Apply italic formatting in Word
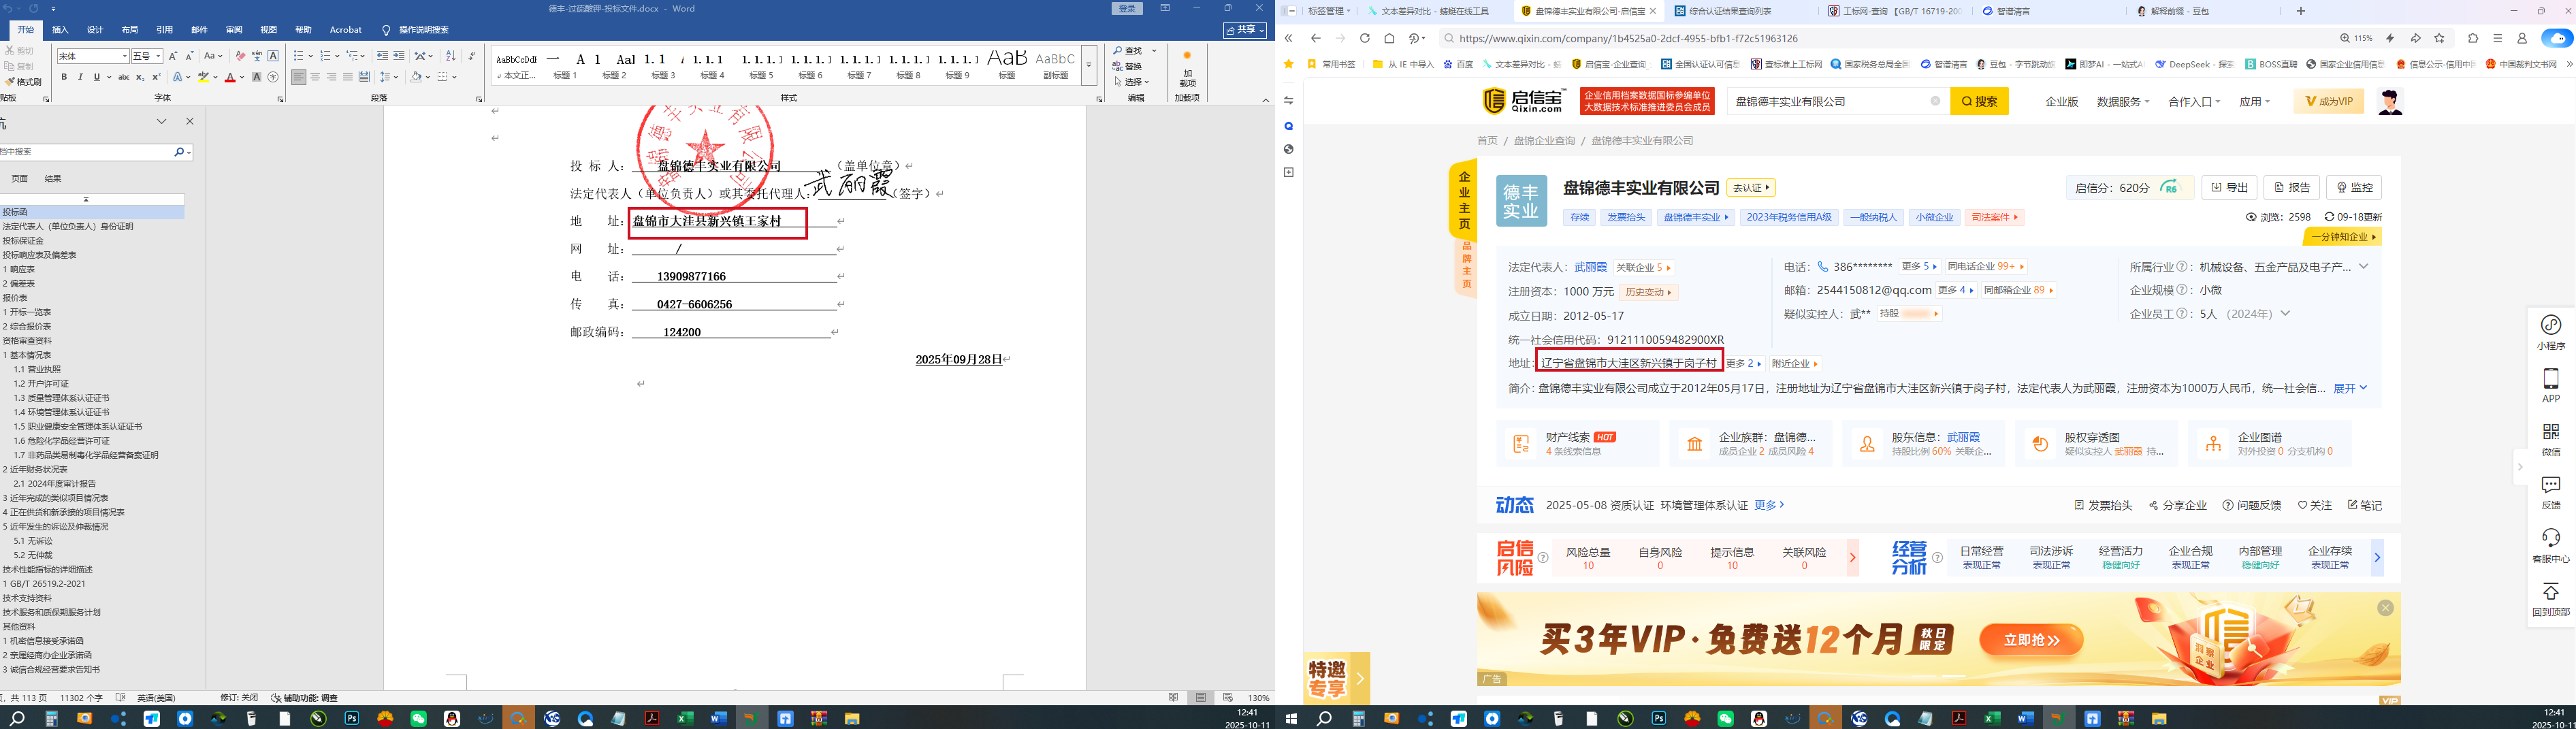 pyautogui.click(x=80, y=77)
